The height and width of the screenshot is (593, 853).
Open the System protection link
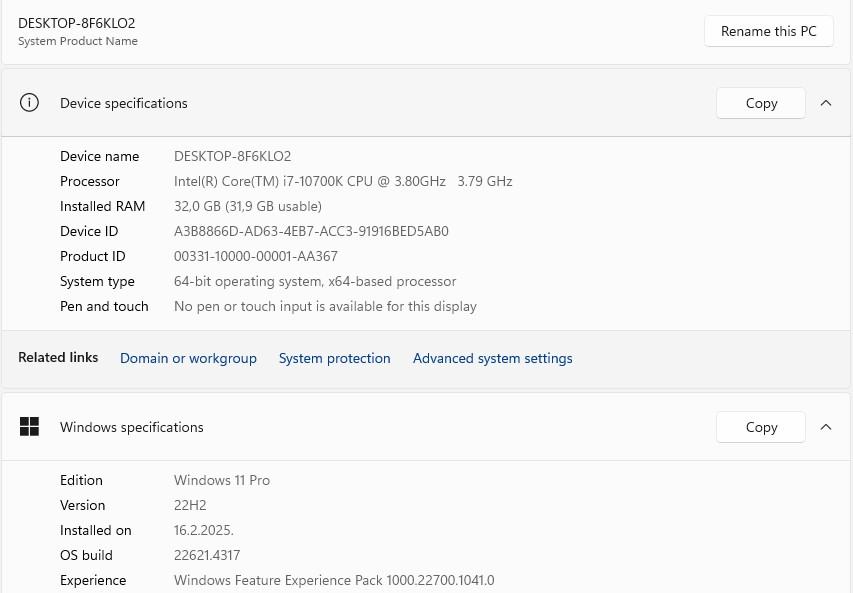coord(334,358)
